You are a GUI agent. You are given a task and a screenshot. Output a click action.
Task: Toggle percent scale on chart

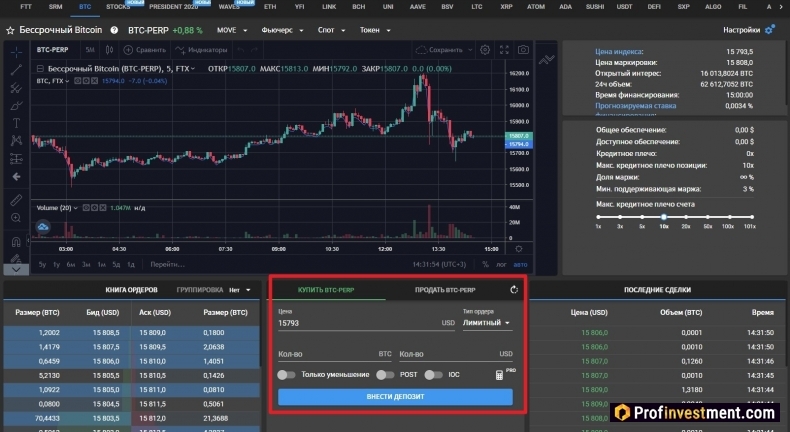point(485,264)
